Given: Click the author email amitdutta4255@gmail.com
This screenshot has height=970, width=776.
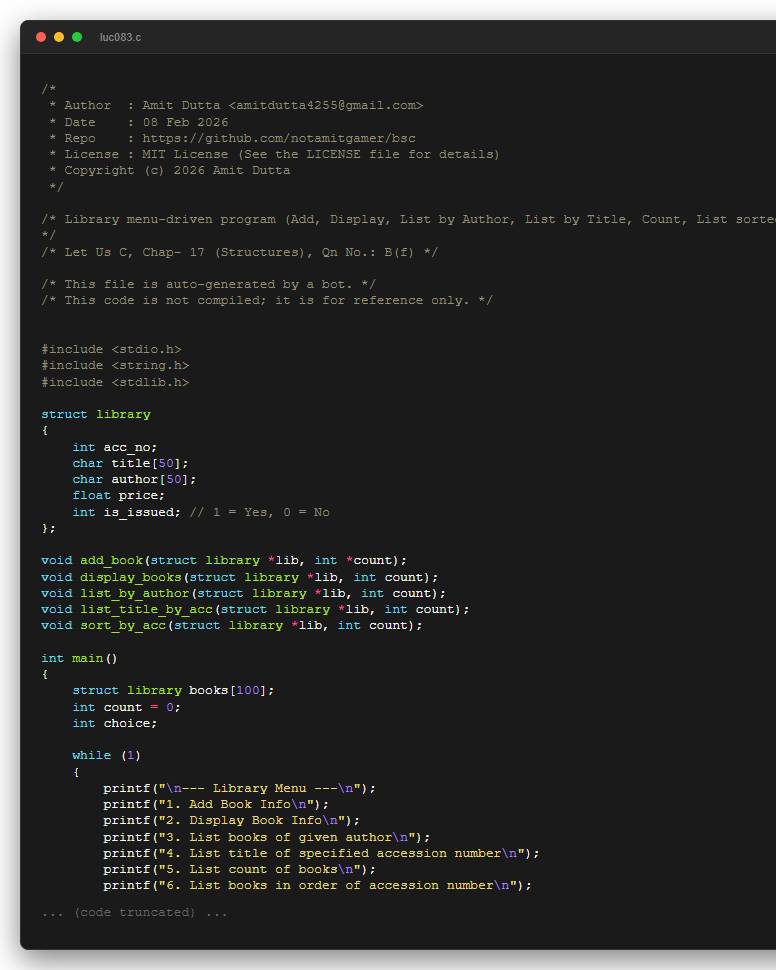Looking at the screenshot, I should (325, 105).
